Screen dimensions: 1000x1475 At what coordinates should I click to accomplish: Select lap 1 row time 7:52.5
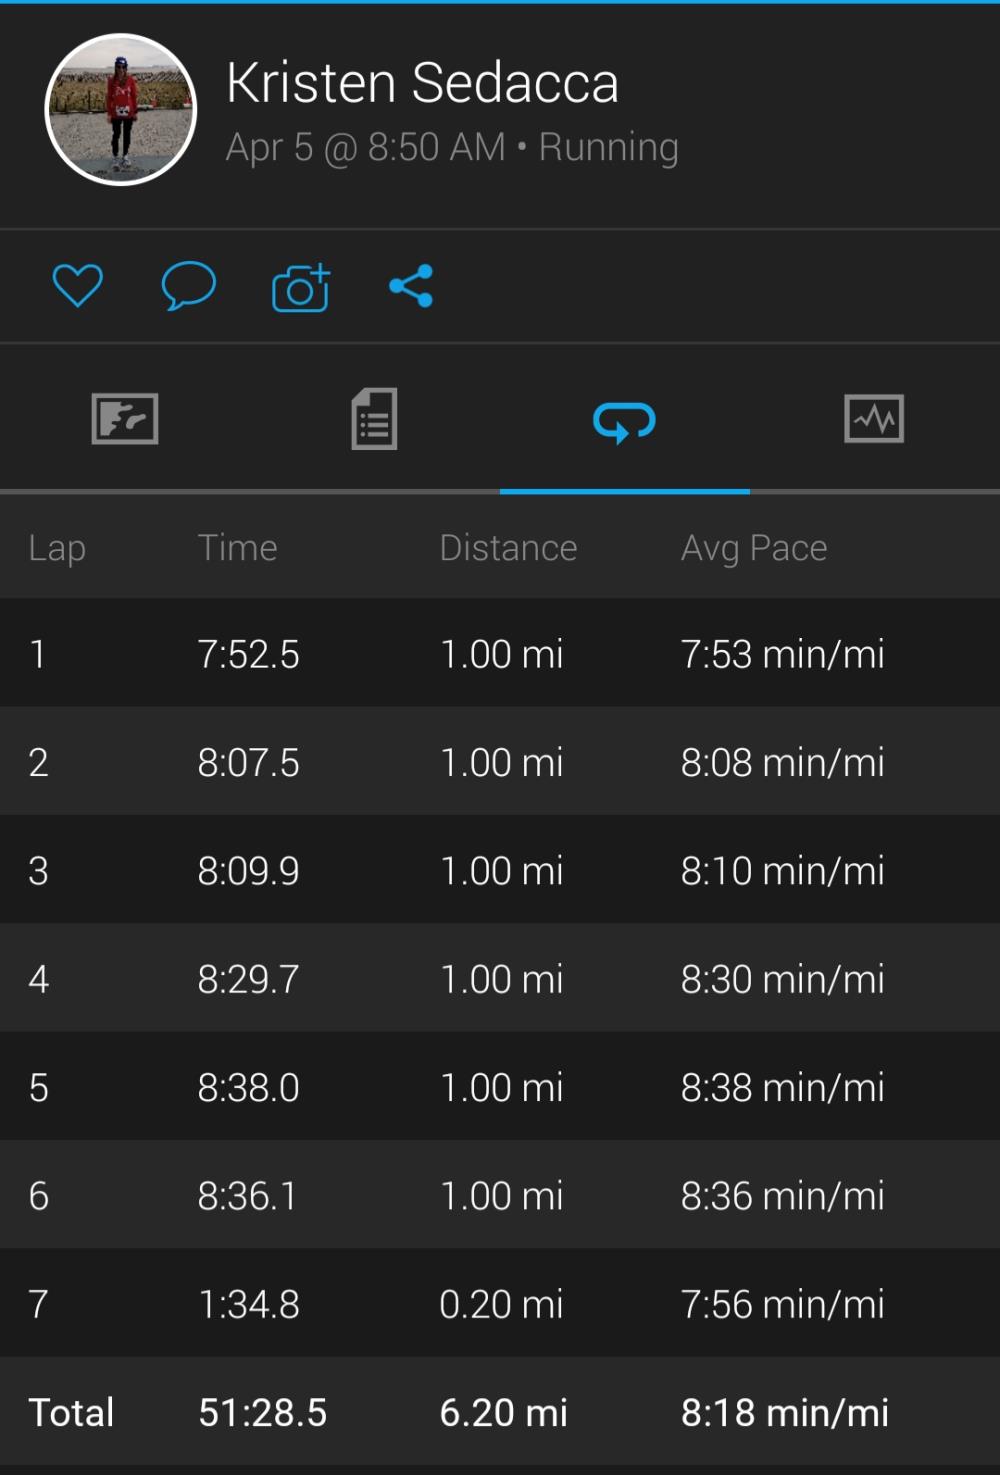point(248,655)
